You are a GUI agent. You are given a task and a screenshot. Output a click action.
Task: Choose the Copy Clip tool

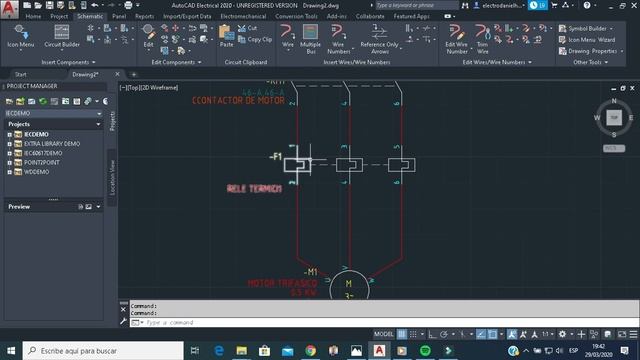point(255,40)
